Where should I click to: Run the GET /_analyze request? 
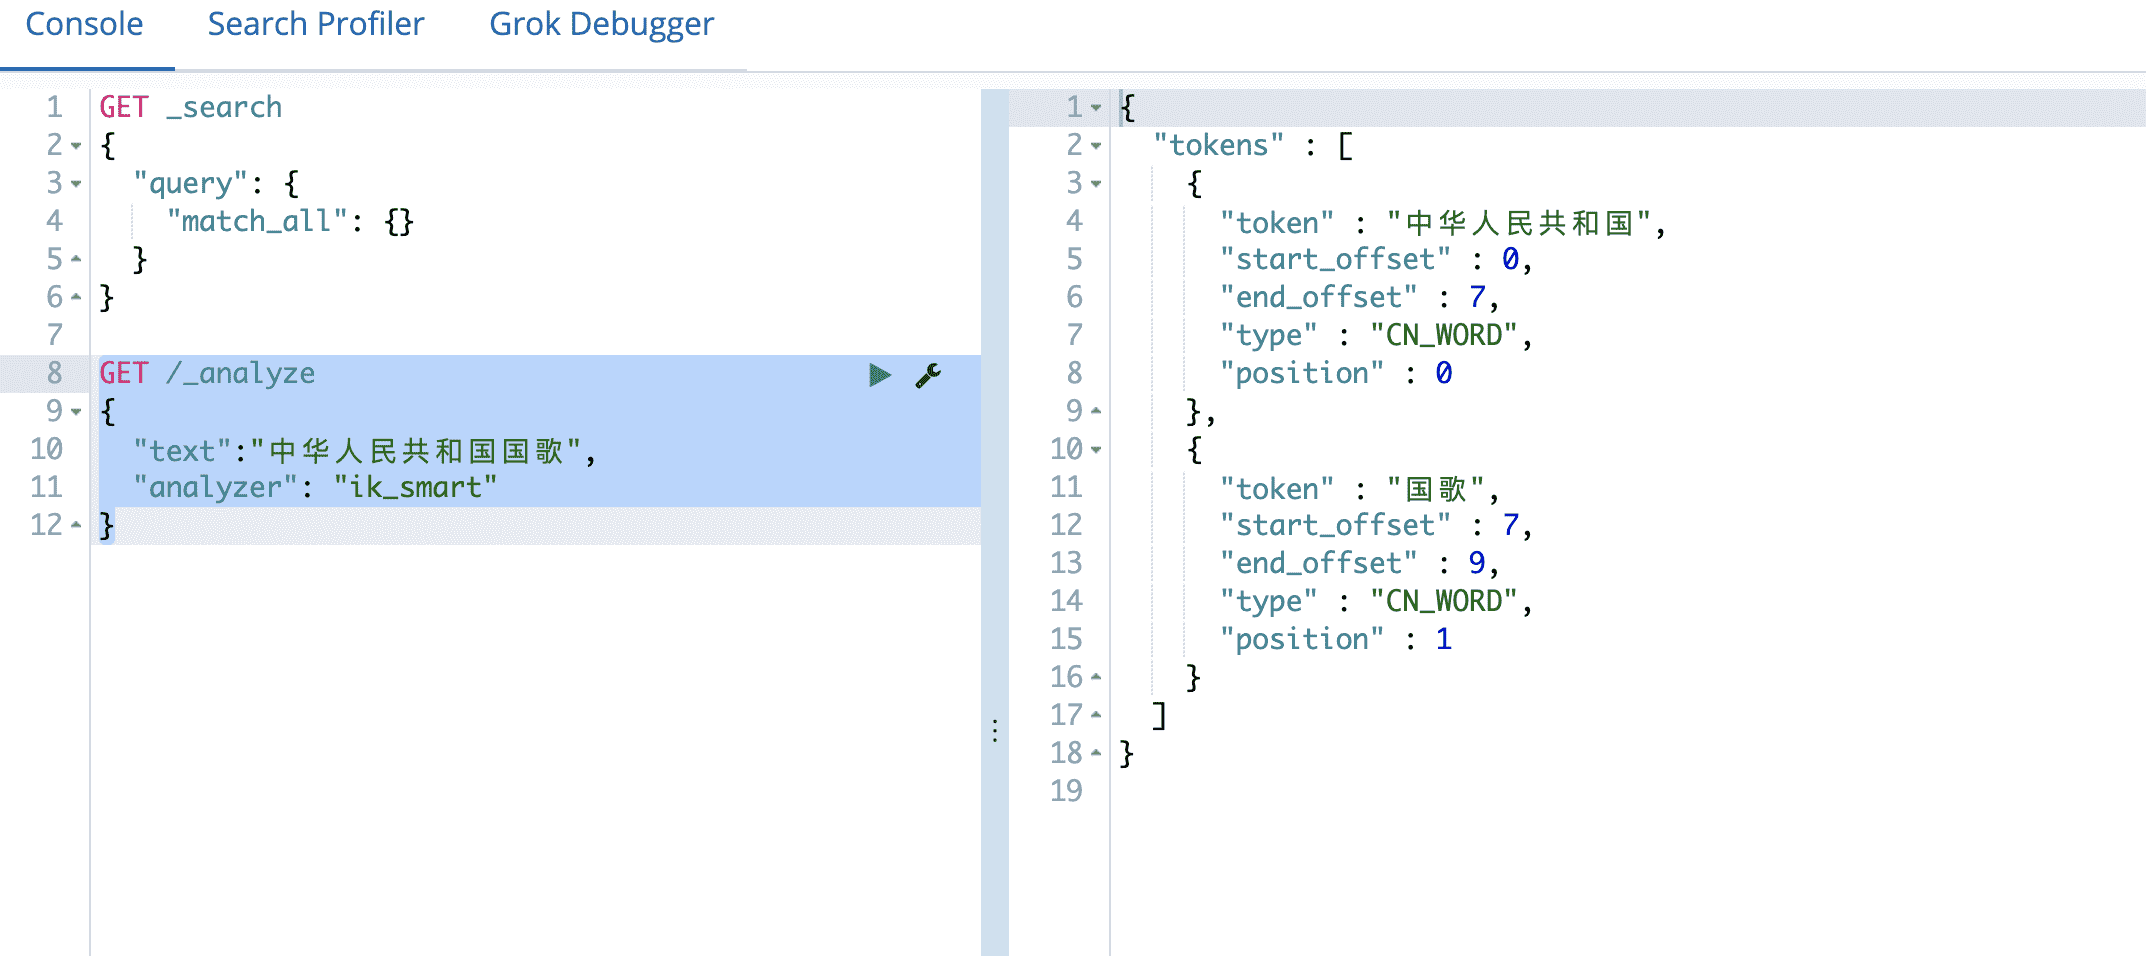(879, 375)
